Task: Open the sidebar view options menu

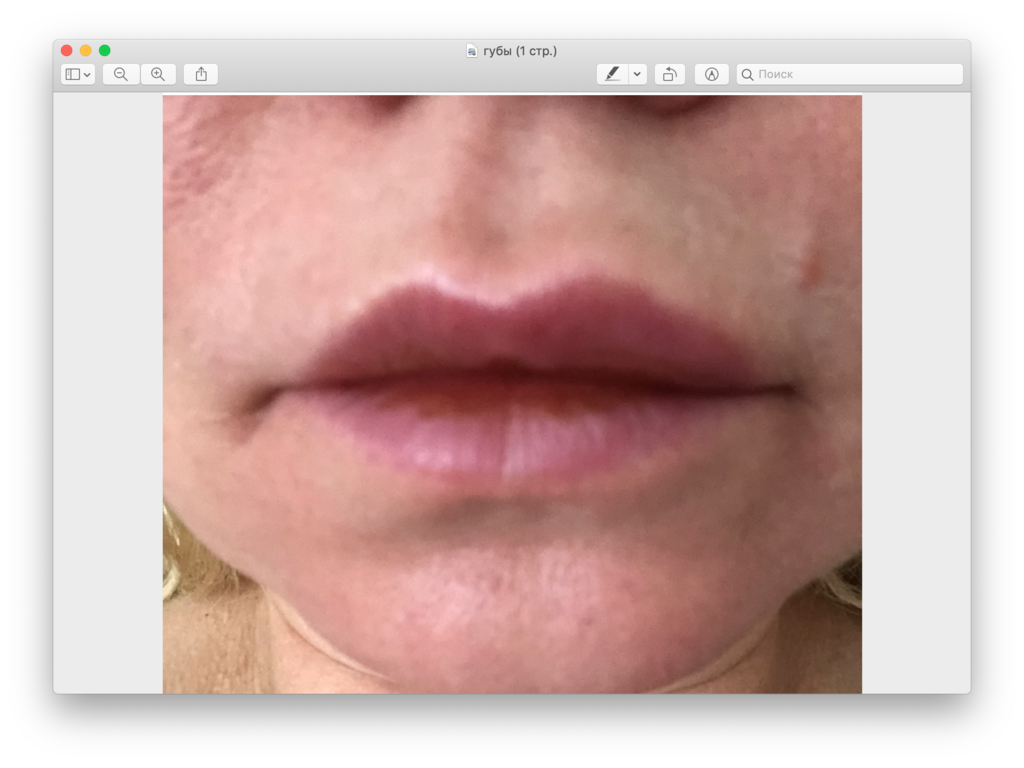Action: [x=78, y=74]
